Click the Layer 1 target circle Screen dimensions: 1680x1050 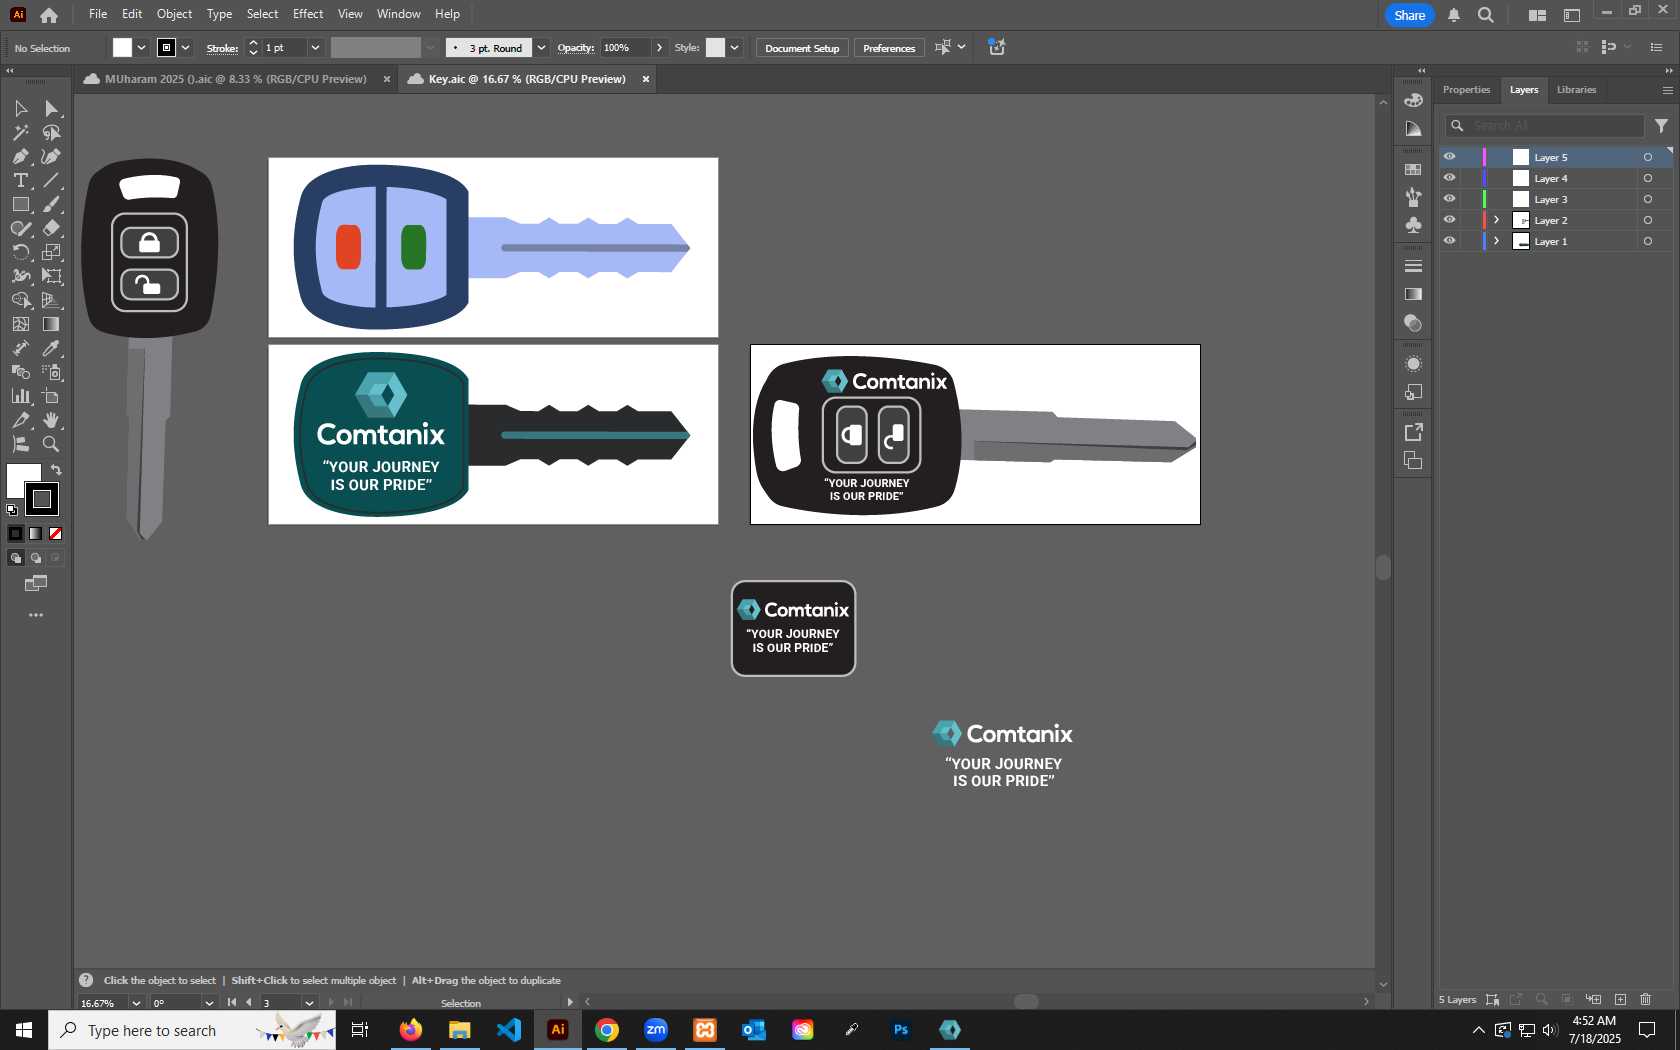(1648, 241)
